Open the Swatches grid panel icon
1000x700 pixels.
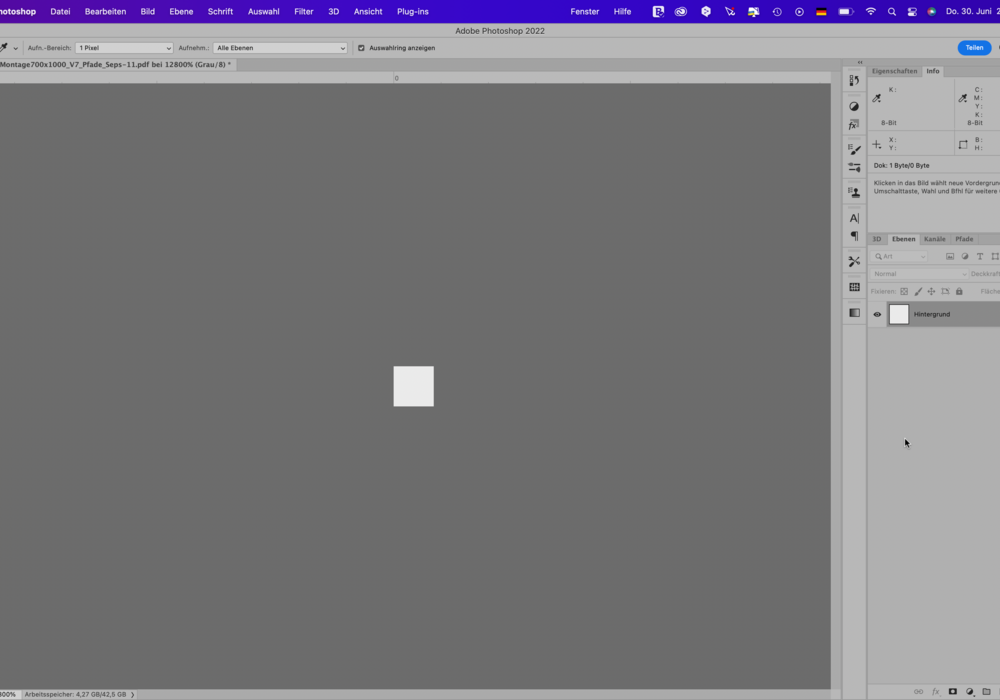(854, 287)
